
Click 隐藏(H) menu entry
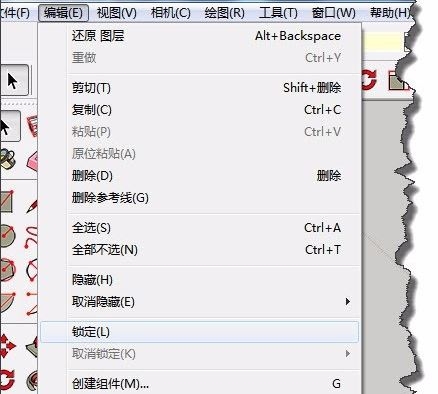(200, 280)
